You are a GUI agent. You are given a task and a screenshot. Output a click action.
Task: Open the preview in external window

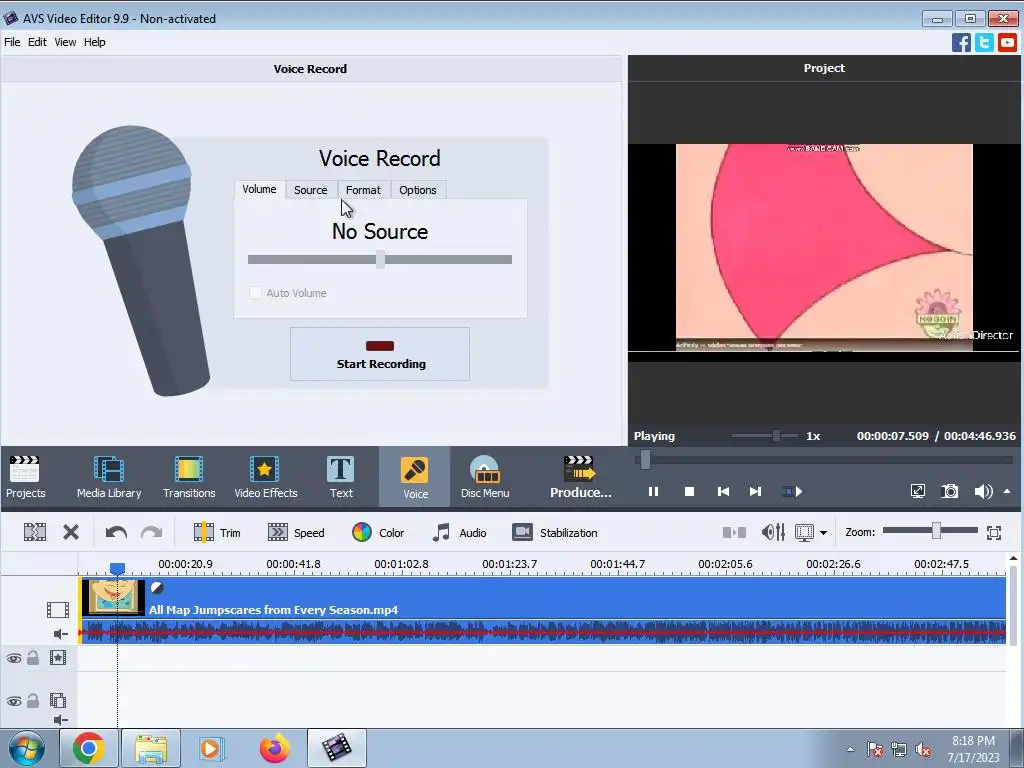point(918,491)
